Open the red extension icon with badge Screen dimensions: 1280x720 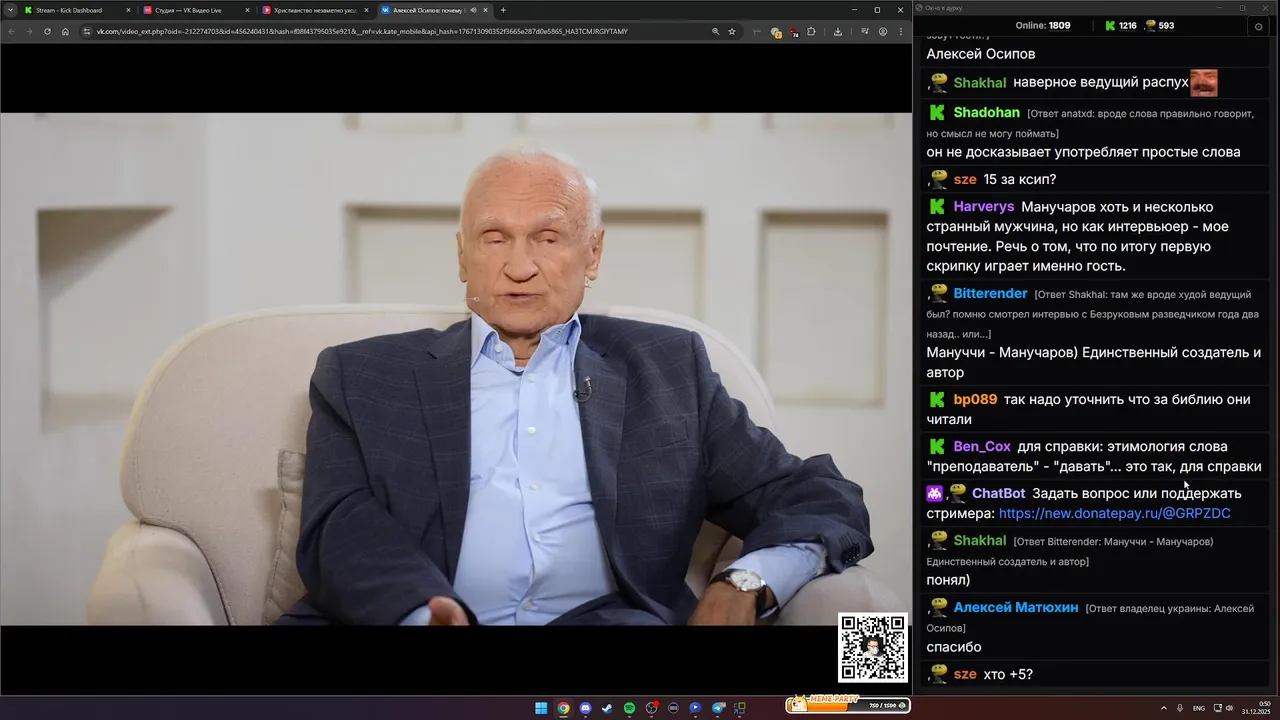tap(795, 31)
